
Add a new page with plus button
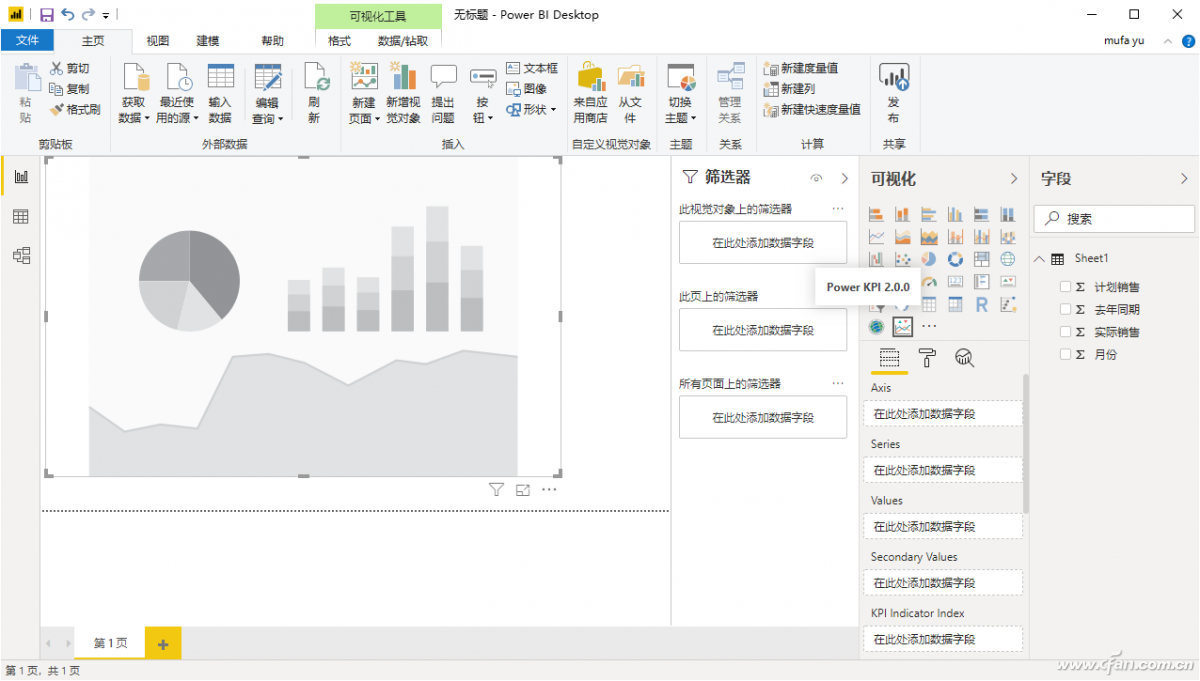[x=163, y=643]
